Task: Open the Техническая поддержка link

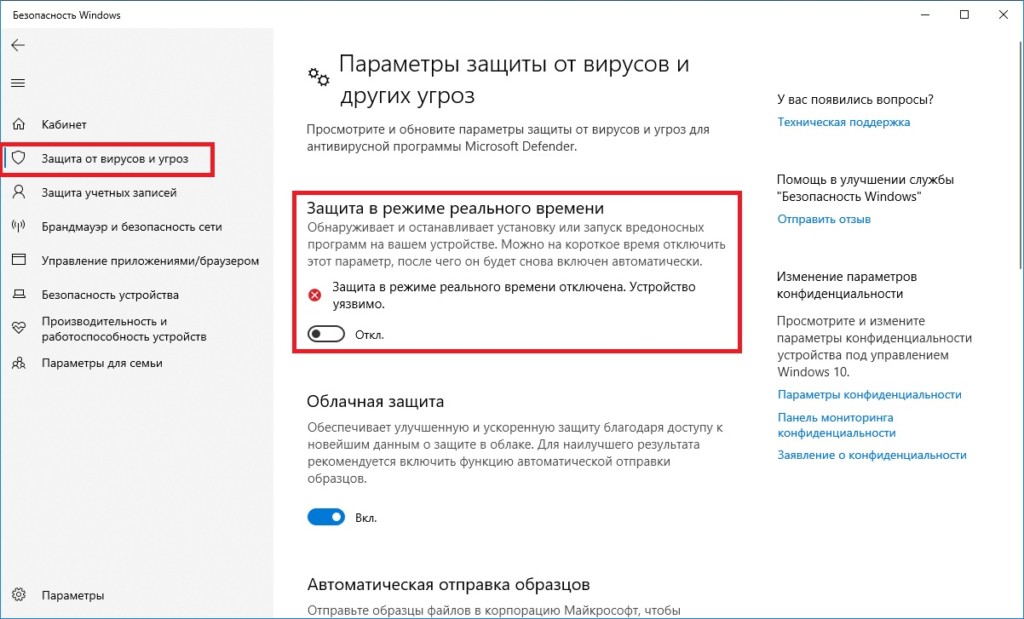Action: pos(843,122)
